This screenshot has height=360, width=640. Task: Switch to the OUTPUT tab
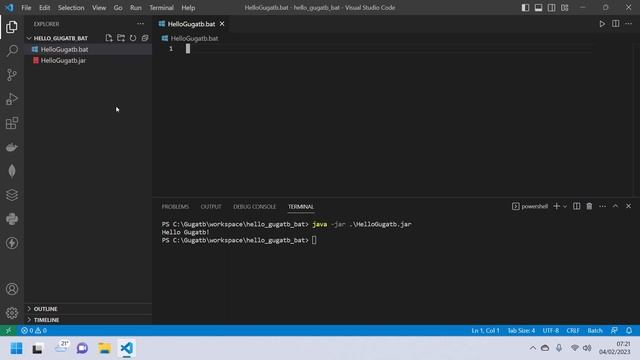pyautogui.click(x=211, y=207)
